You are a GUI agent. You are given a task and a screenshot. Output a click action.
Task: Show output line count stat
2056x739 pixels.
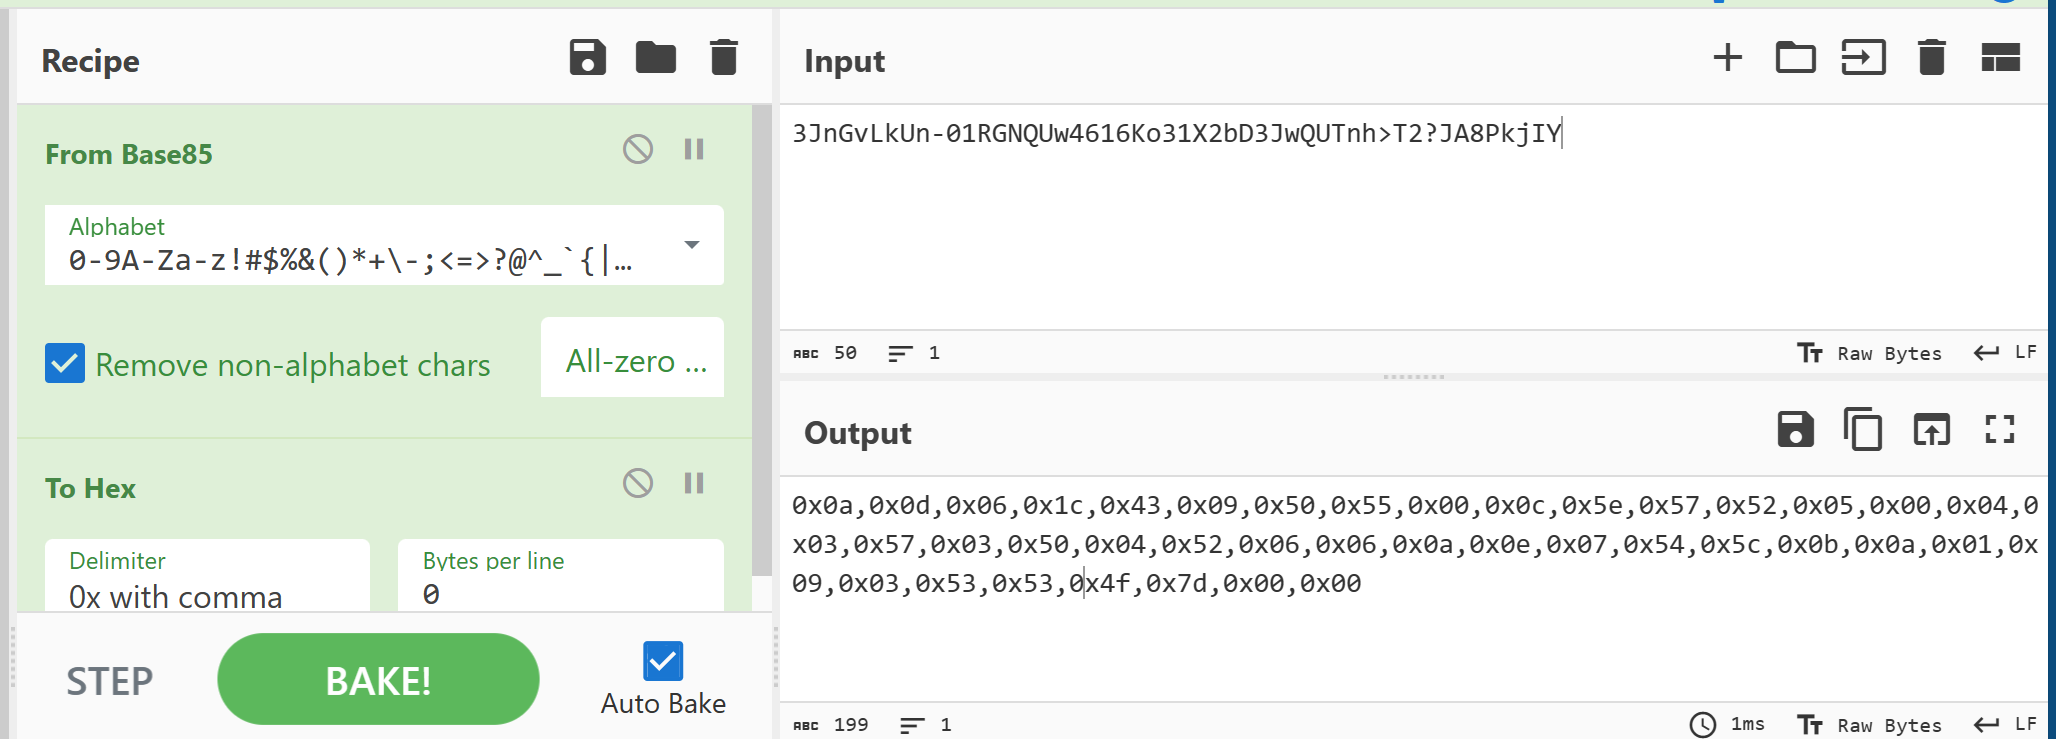tap(925, 725)
